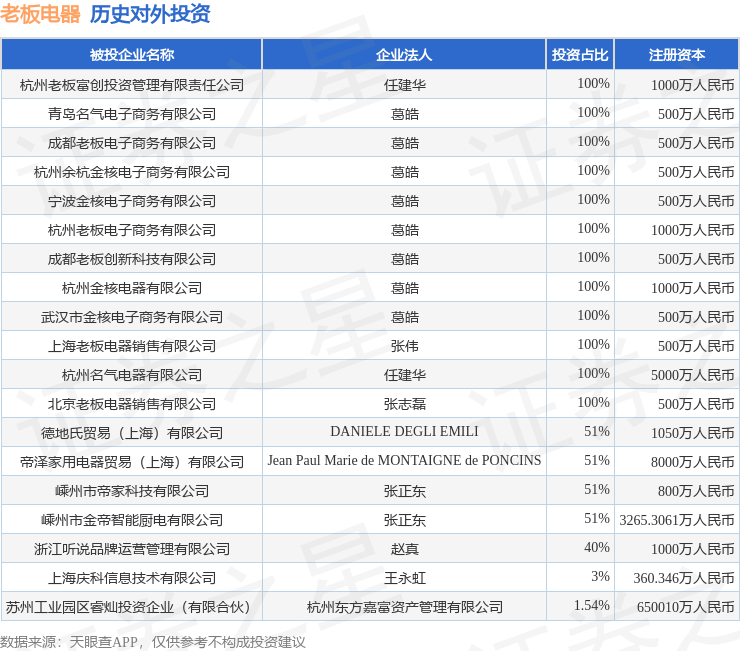Click the 被投企业名称 column header
Viewport: 740px width, 651px height.
[132, 55]
